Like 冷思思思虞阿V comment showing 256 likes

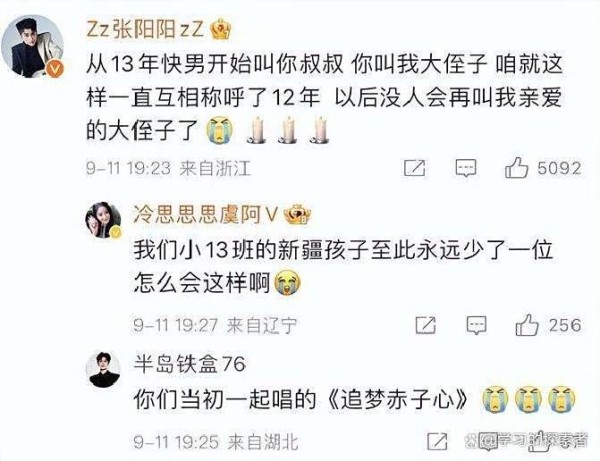527,325
